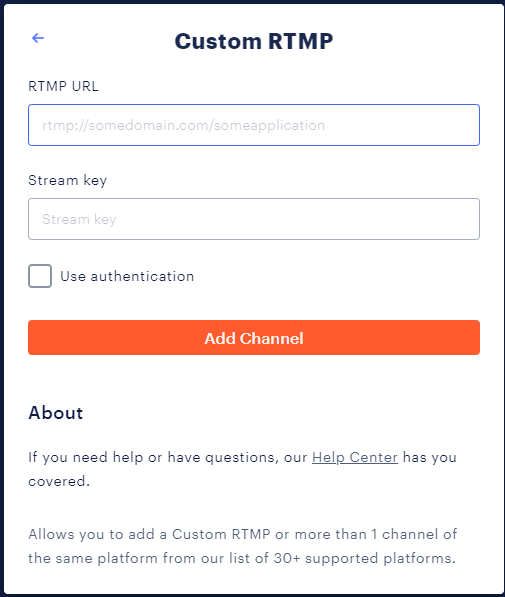Screen dimensions: 505x597
Task: Click the 'Stream key' label above the field
Action: [x=67, y=180]
